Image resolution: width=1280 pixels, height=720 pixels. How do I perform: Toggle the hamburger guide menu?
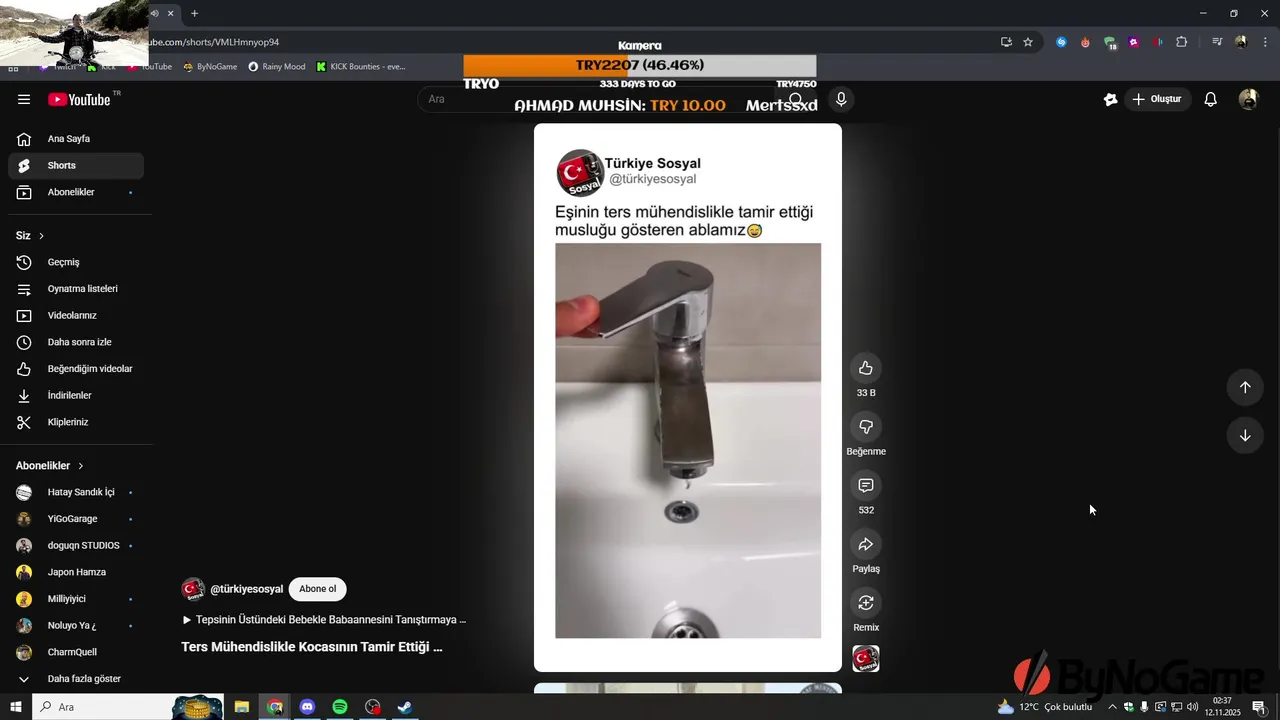(x=24, y=99)
